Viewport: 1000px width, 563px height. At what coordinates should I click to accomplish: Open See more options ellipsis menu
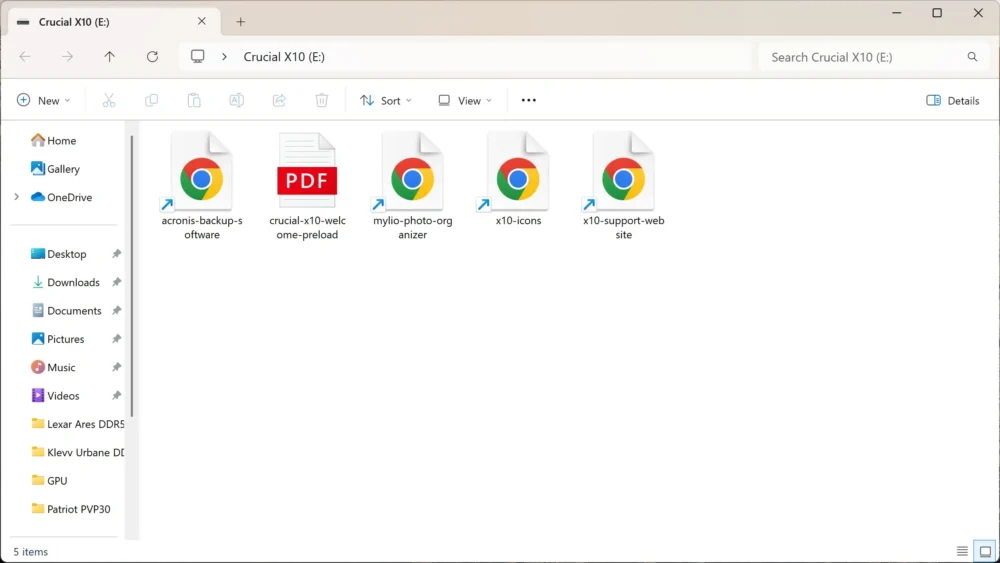pyautogui.click(x=529, y=100)
